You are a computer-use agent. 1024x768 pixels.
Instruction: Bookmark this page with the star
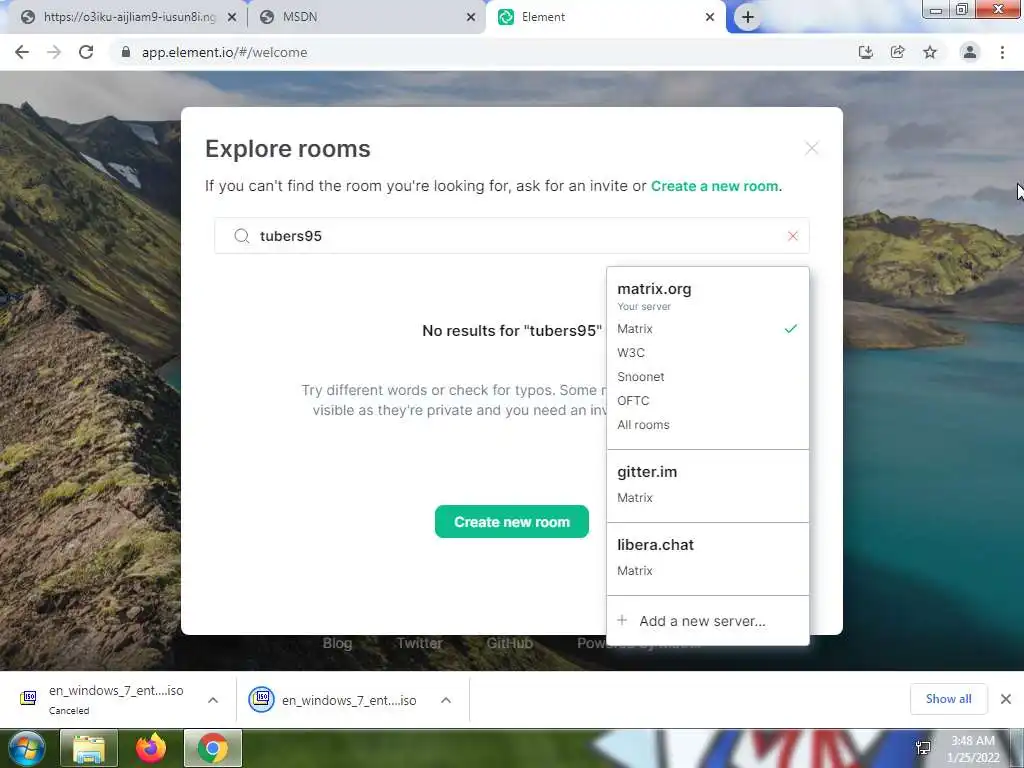tap(930, 52)
